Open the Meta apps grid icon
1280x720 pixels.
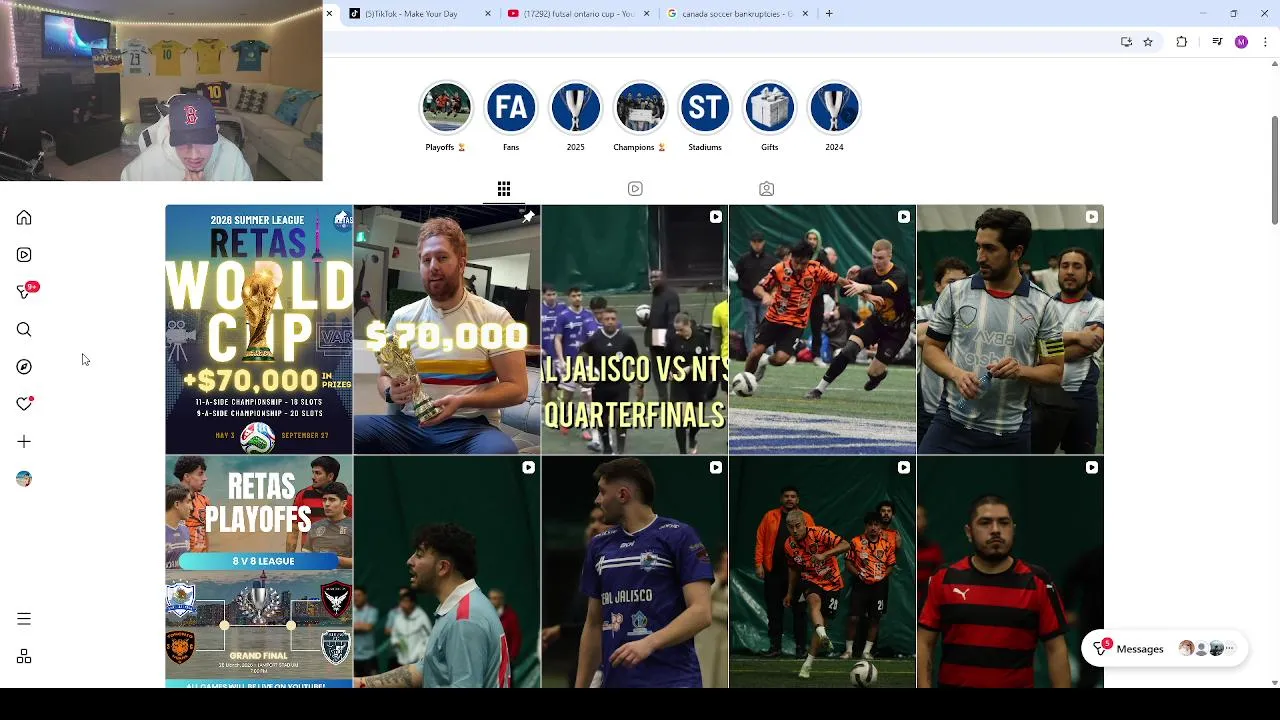pos(24,657)
